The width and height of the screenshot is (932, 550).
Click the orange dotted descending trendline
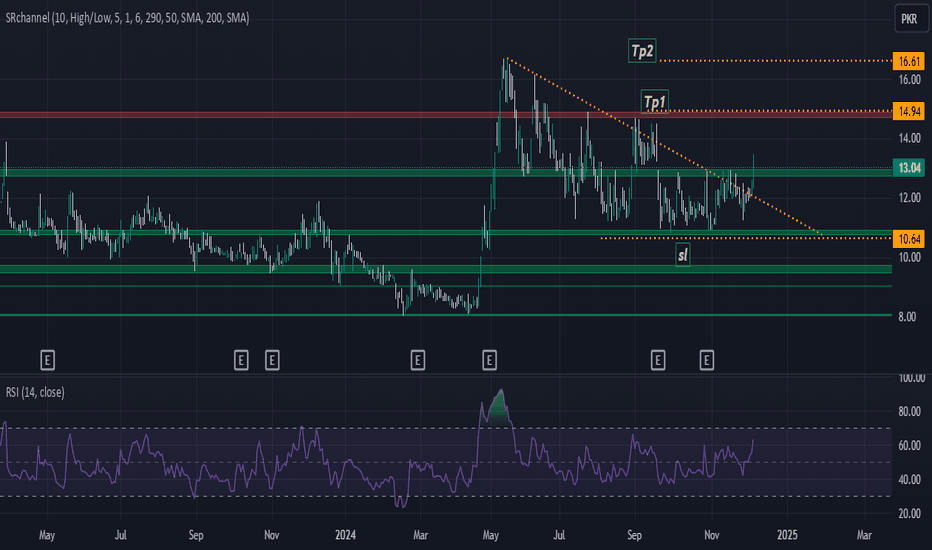point(664,146)
